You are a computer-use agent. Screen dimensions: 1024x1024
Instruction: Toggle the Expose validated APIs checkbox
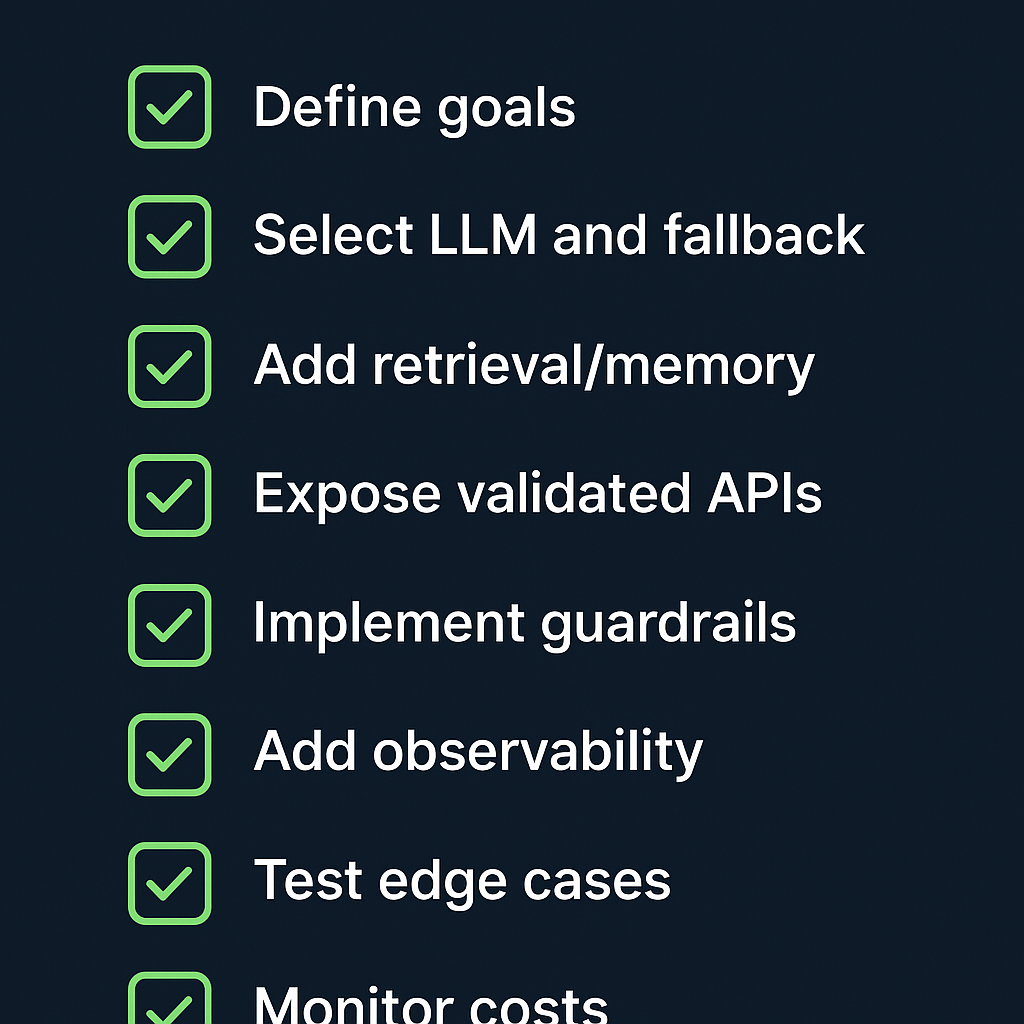click(x=169, y=495)
